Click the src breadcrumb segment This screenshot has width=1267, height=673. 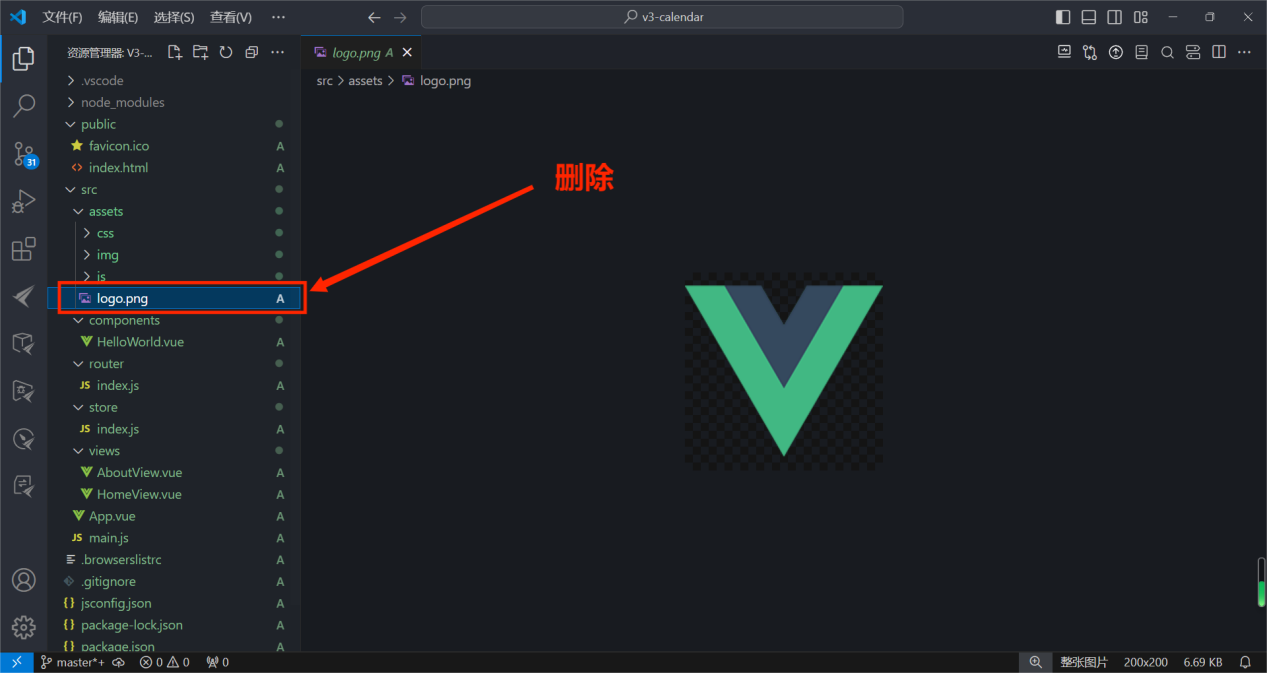click(x=325, y=81)
